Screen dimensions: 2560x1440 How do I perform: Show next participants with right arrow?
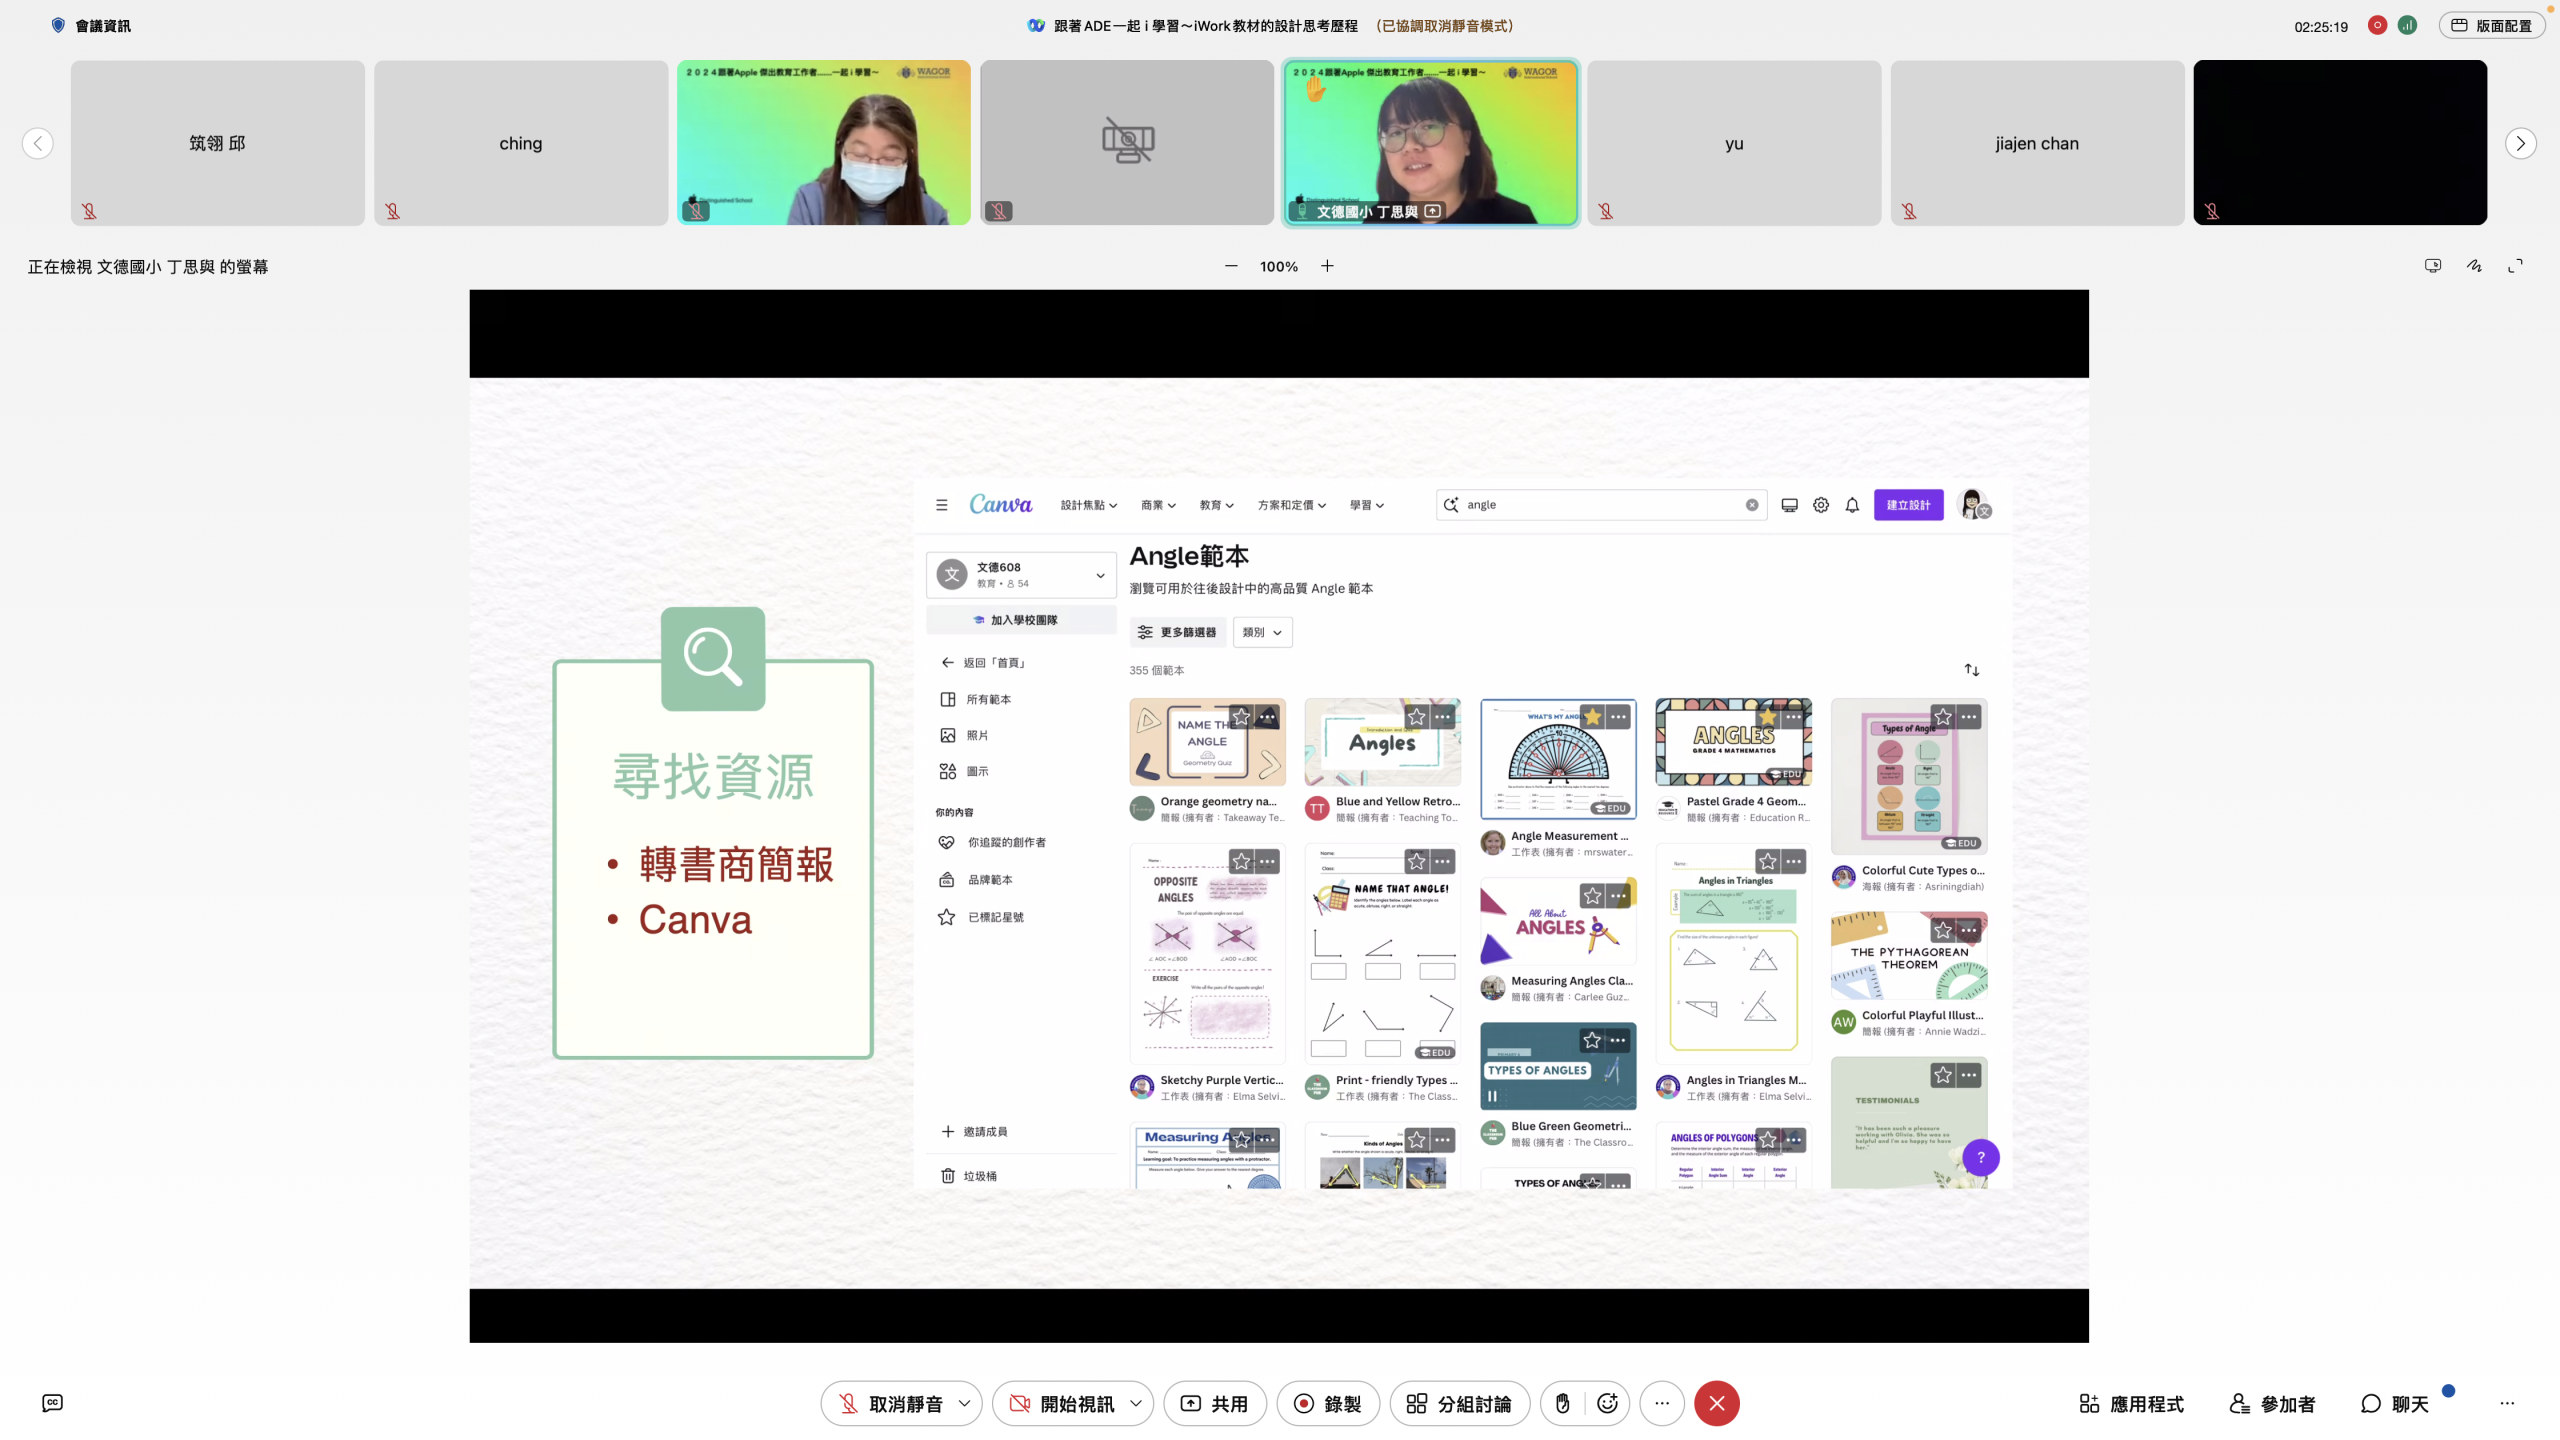point(2520,143)
